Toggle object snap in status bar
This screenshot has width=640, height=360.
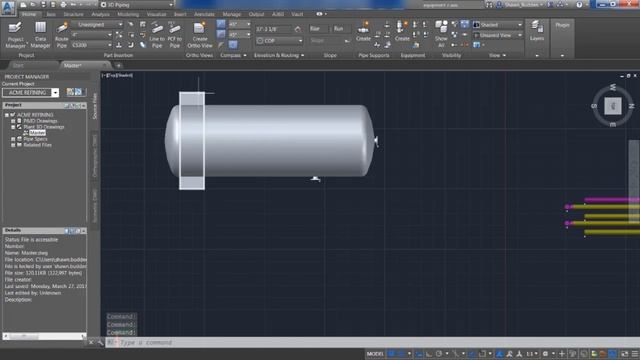[x=482, y=353]
